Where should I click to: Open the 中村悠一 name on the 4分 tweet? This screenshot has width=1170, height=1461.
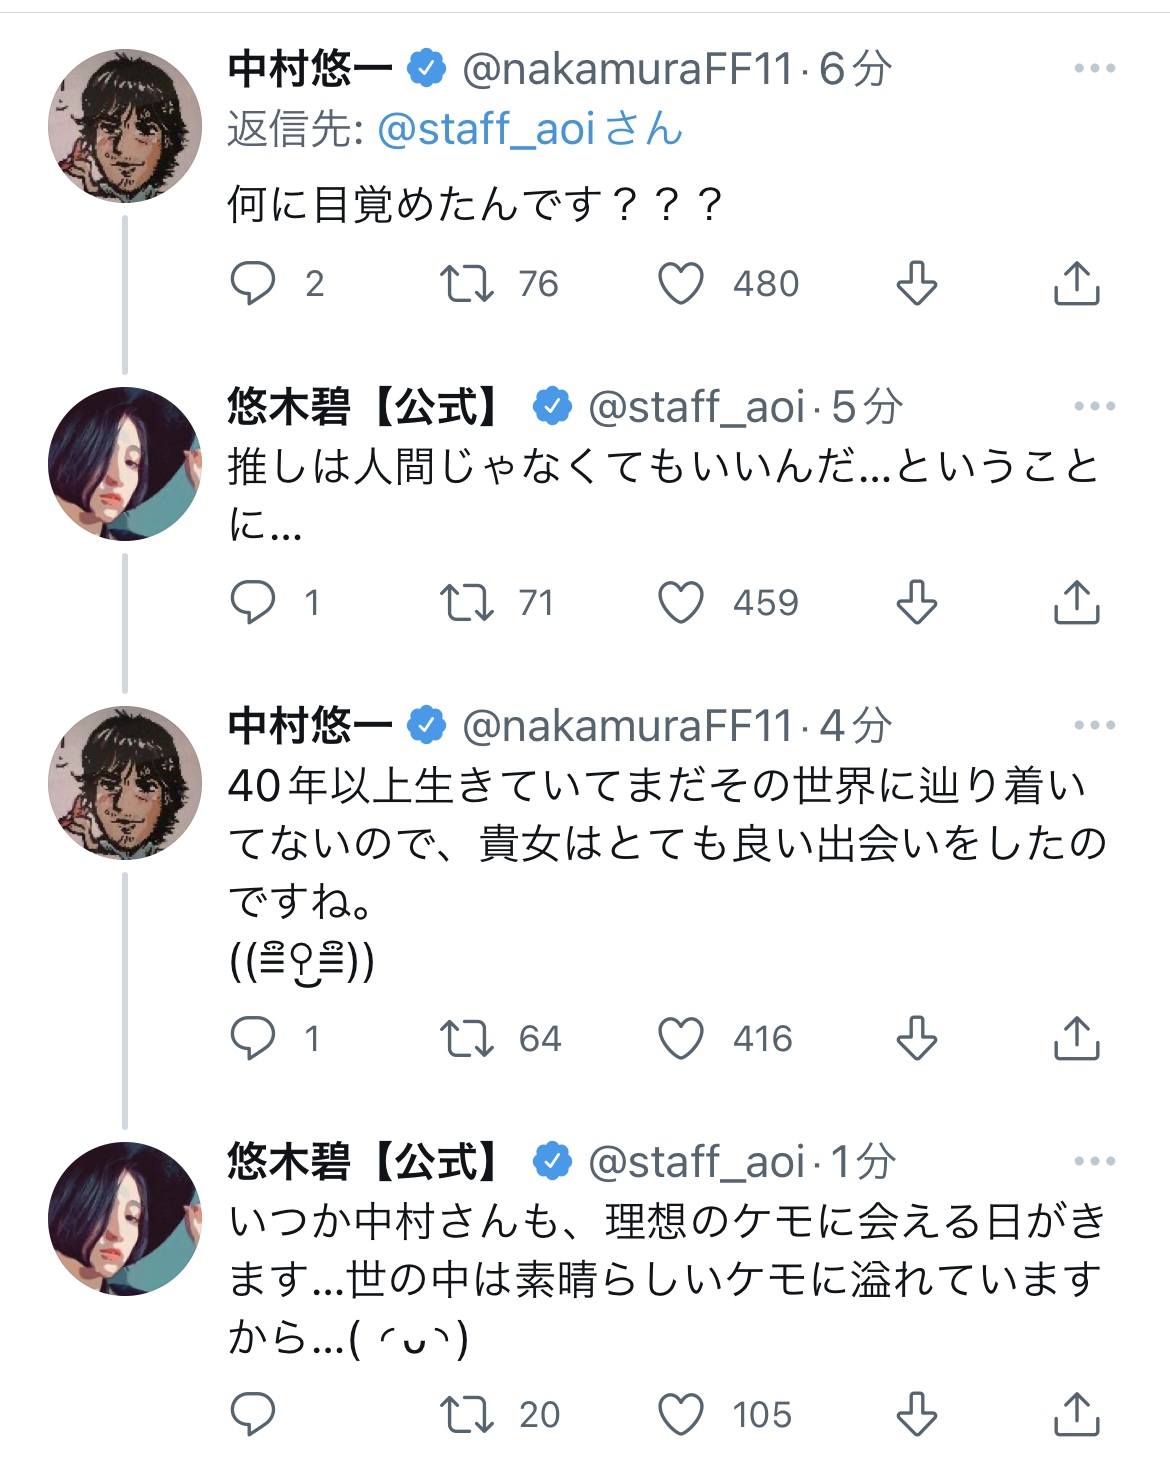coord(310,725)
